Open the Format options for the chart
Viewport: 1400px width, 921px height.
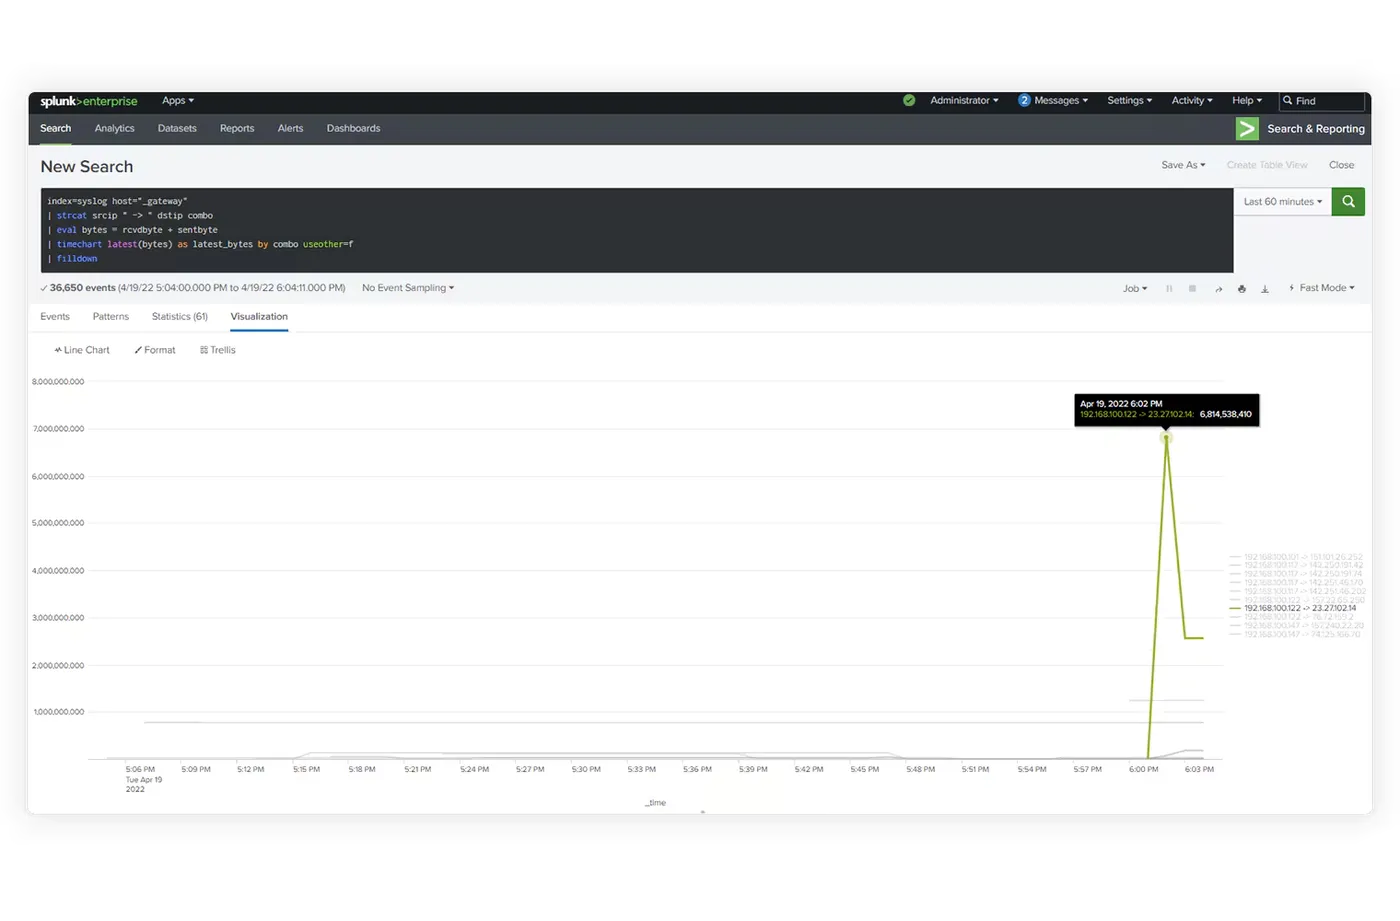coord(155,350)
